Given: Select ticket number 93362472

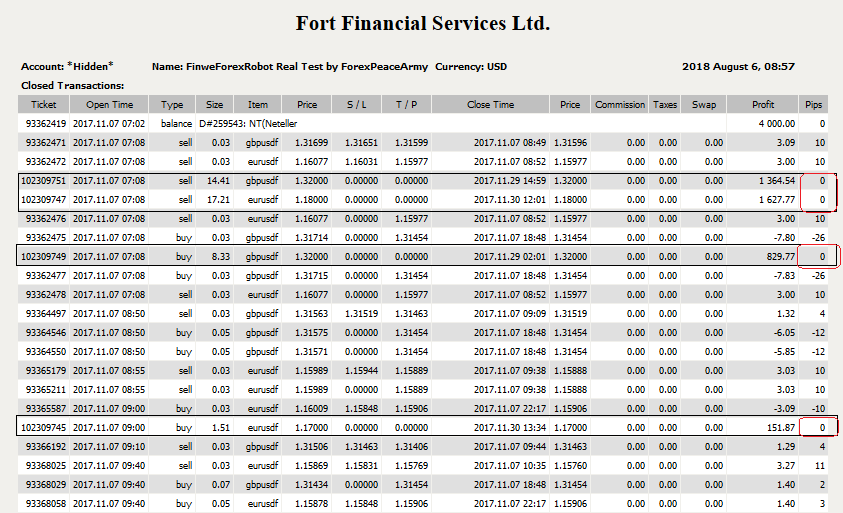Looking at the screenshot, I should pos(46,161).
